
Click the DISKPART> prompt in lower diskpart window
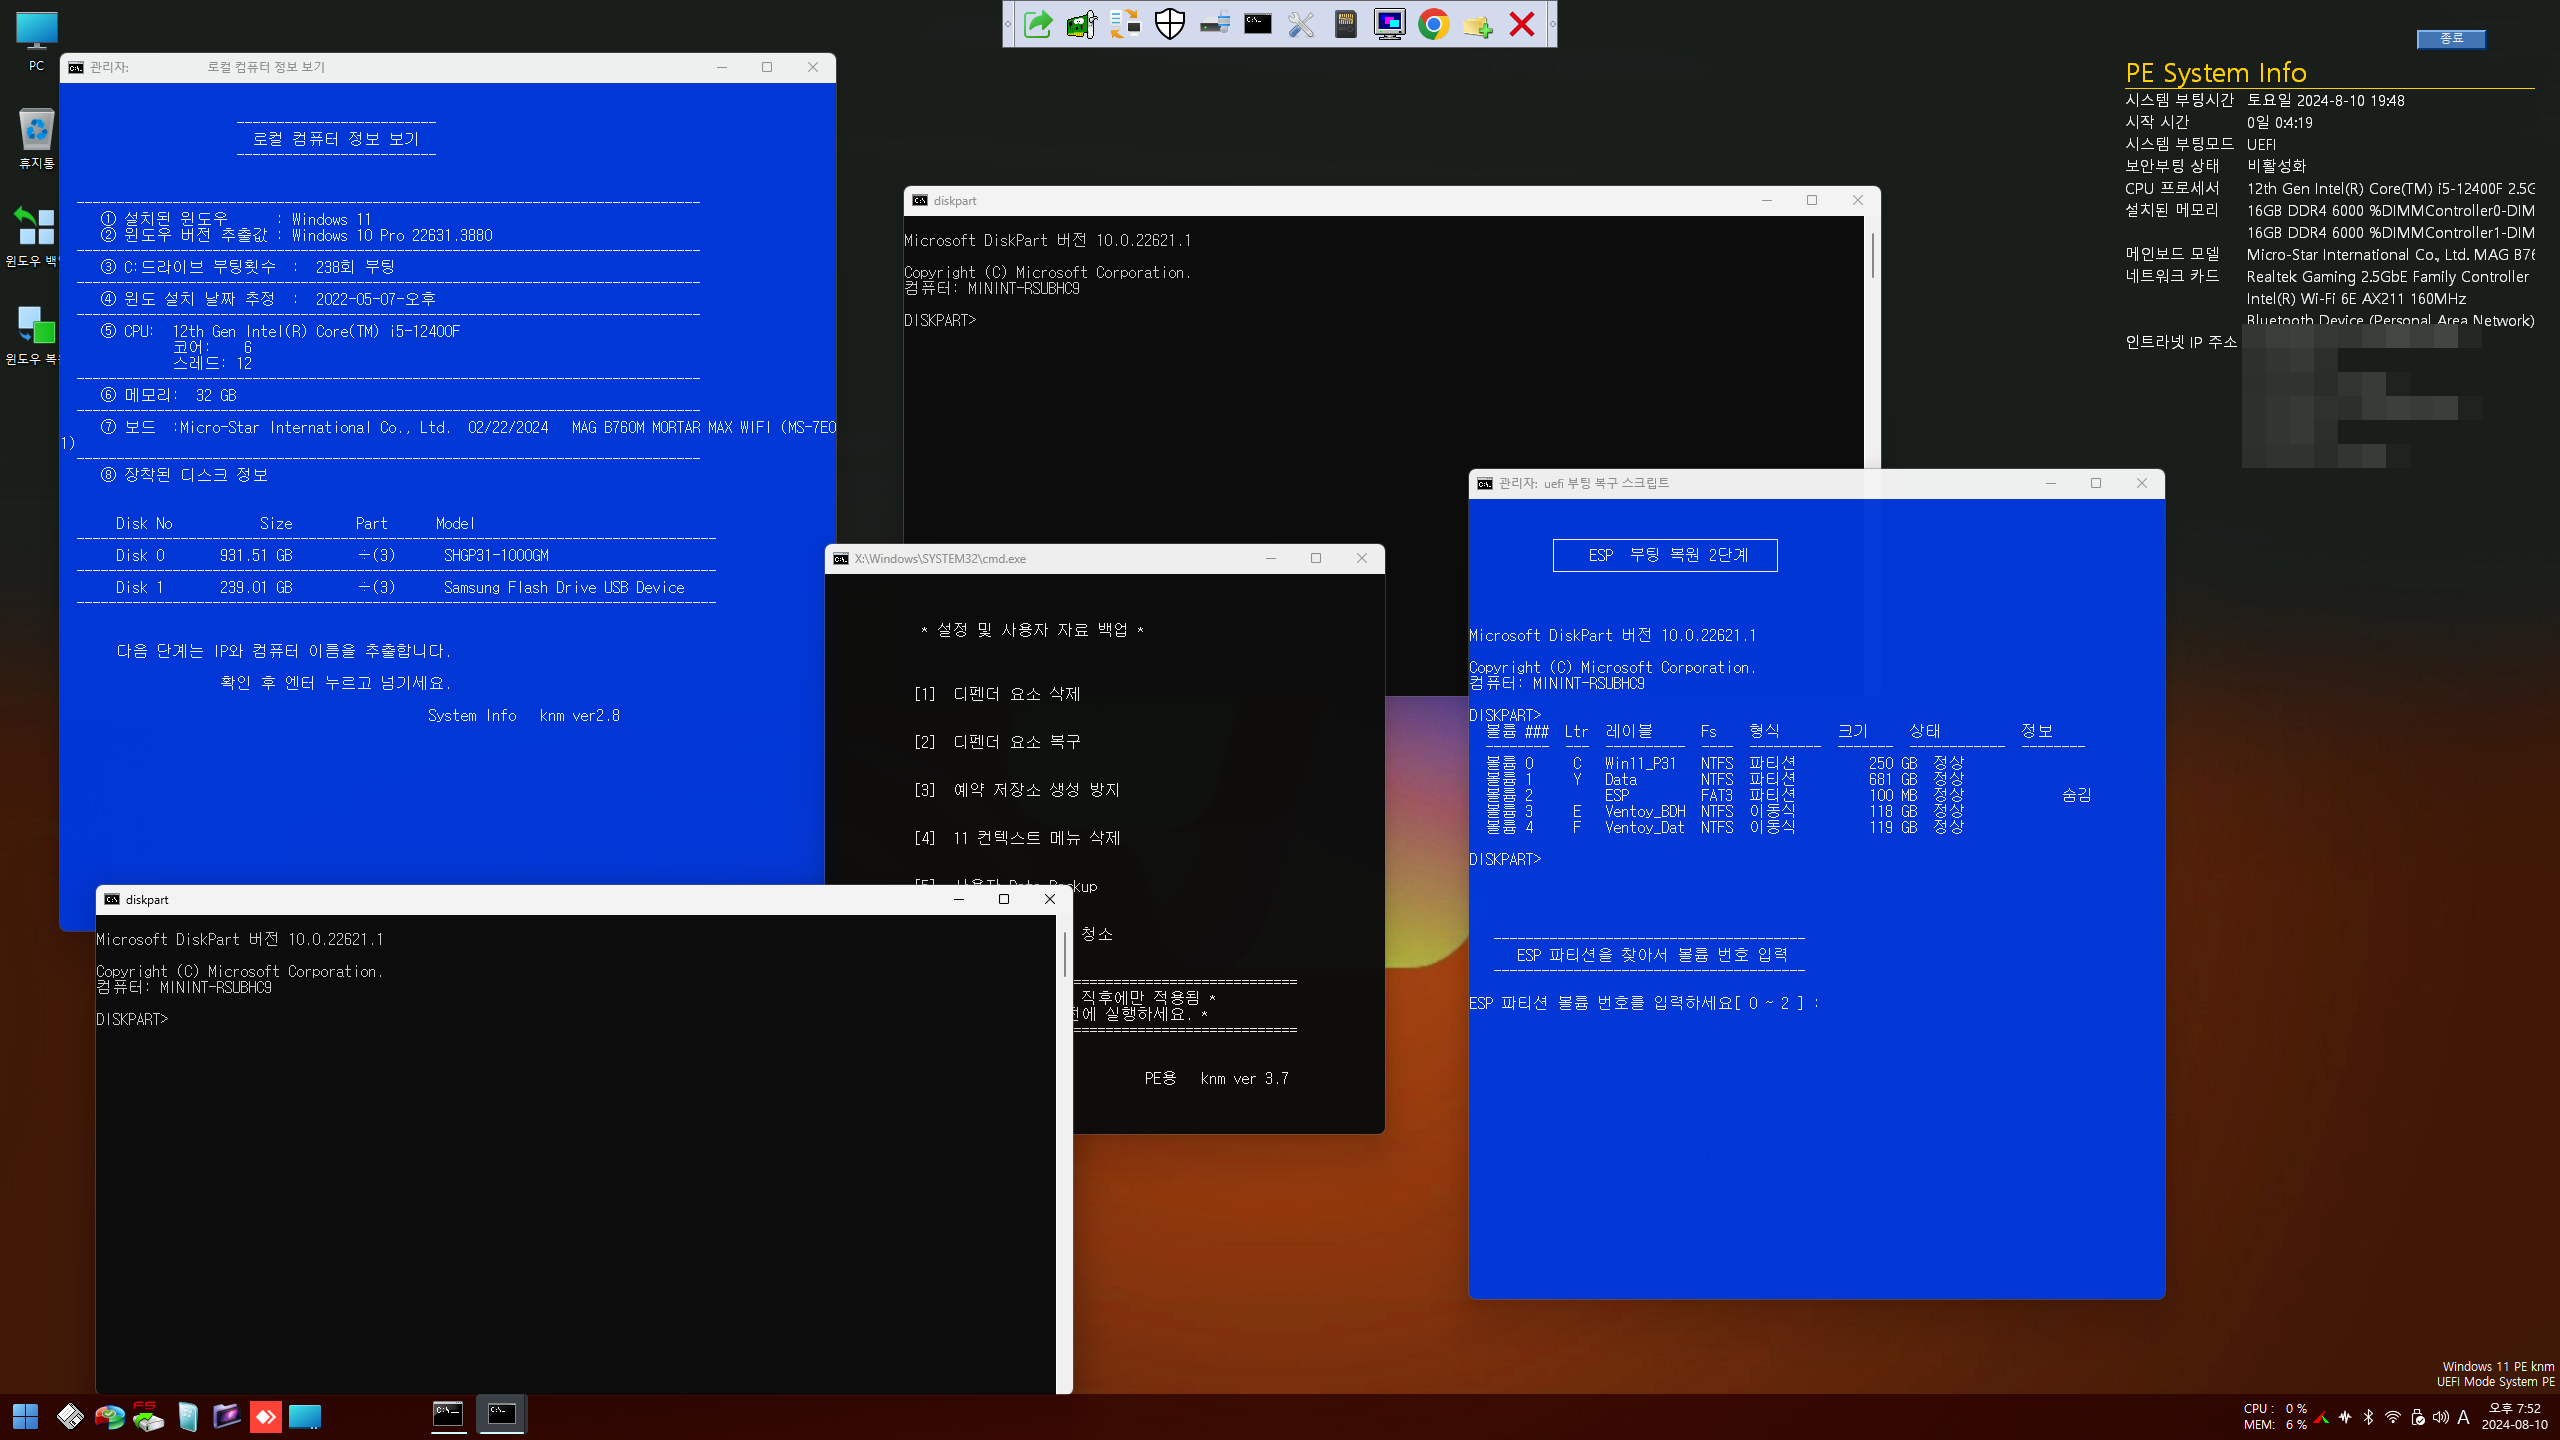pos(132,1020)
